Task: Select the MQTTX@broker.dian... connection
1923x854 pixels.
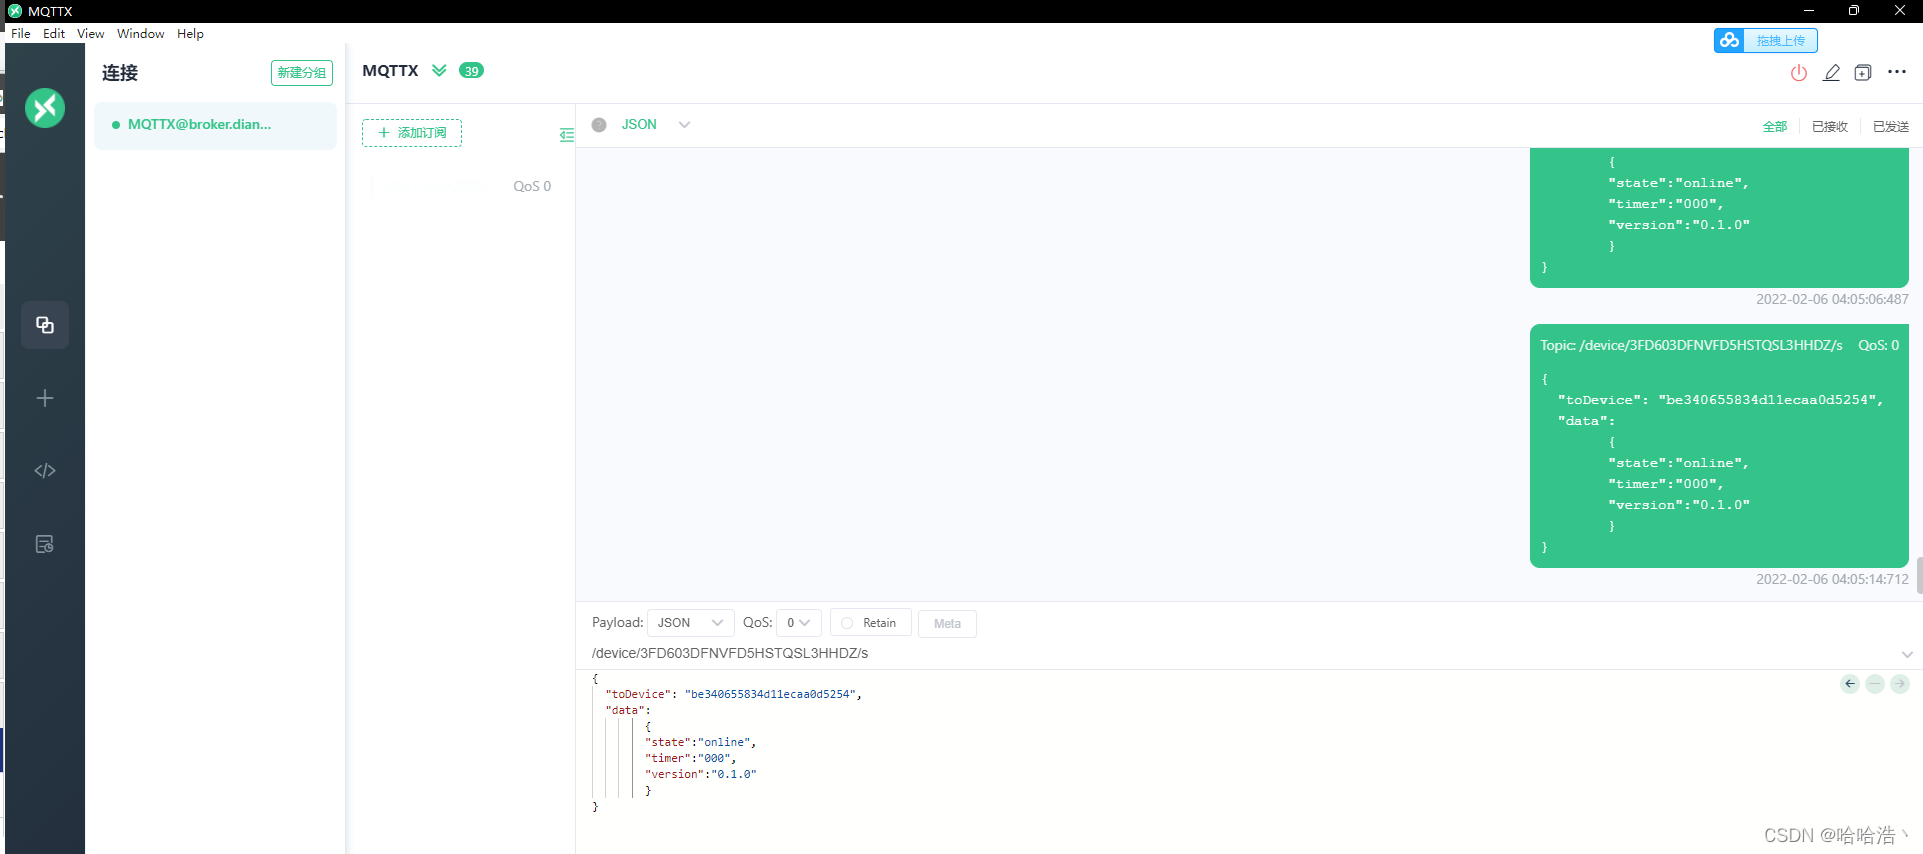Action: [216, 125]
